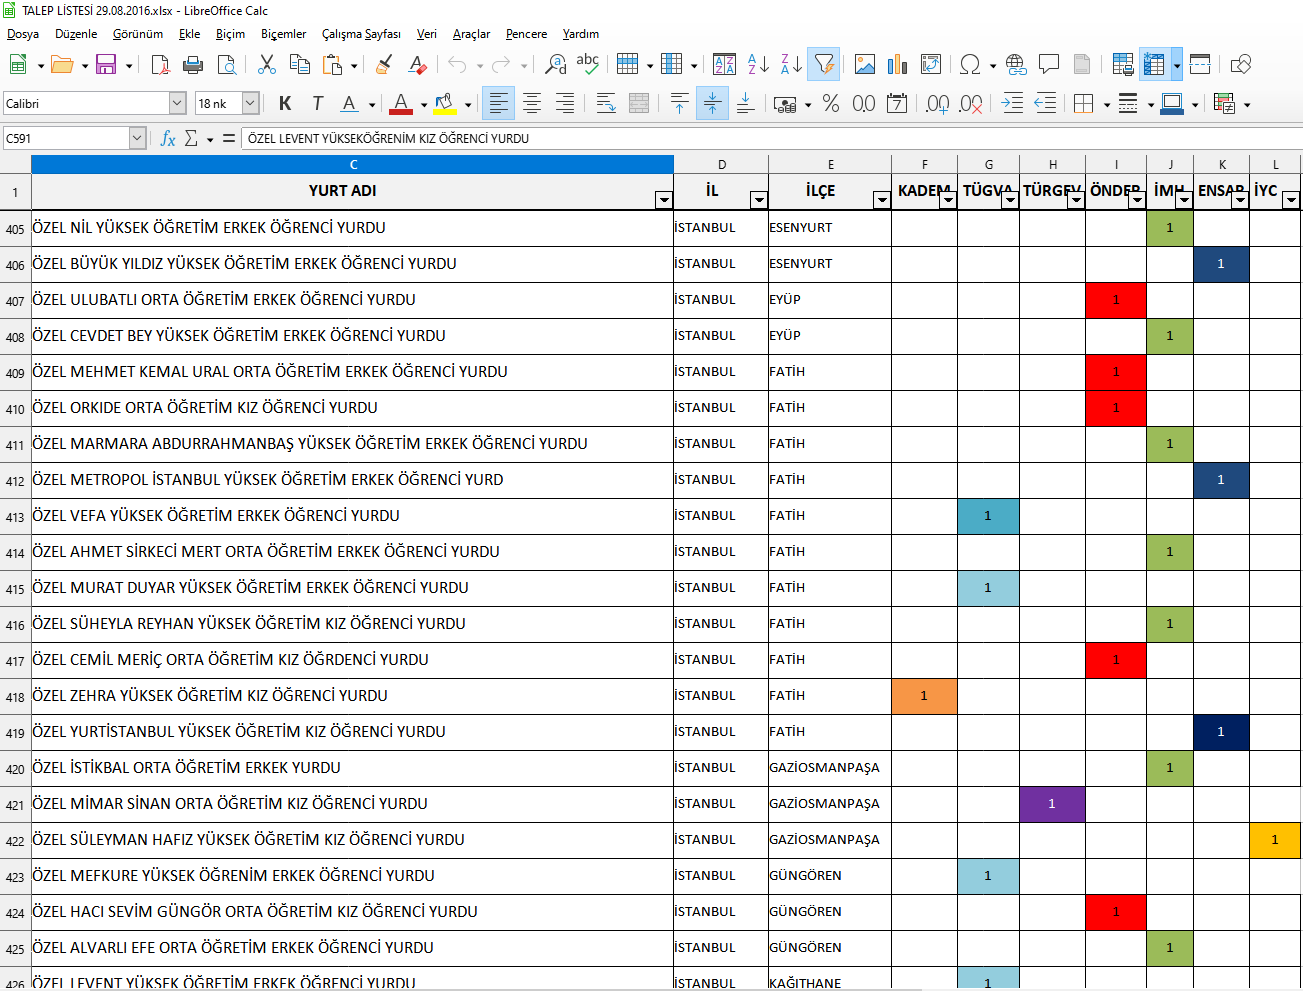Image resolution: width=1303 pixels, height=991 pixels.
Task: Insert comment speech-bubble icon
Action: (x=1049, y=65)
